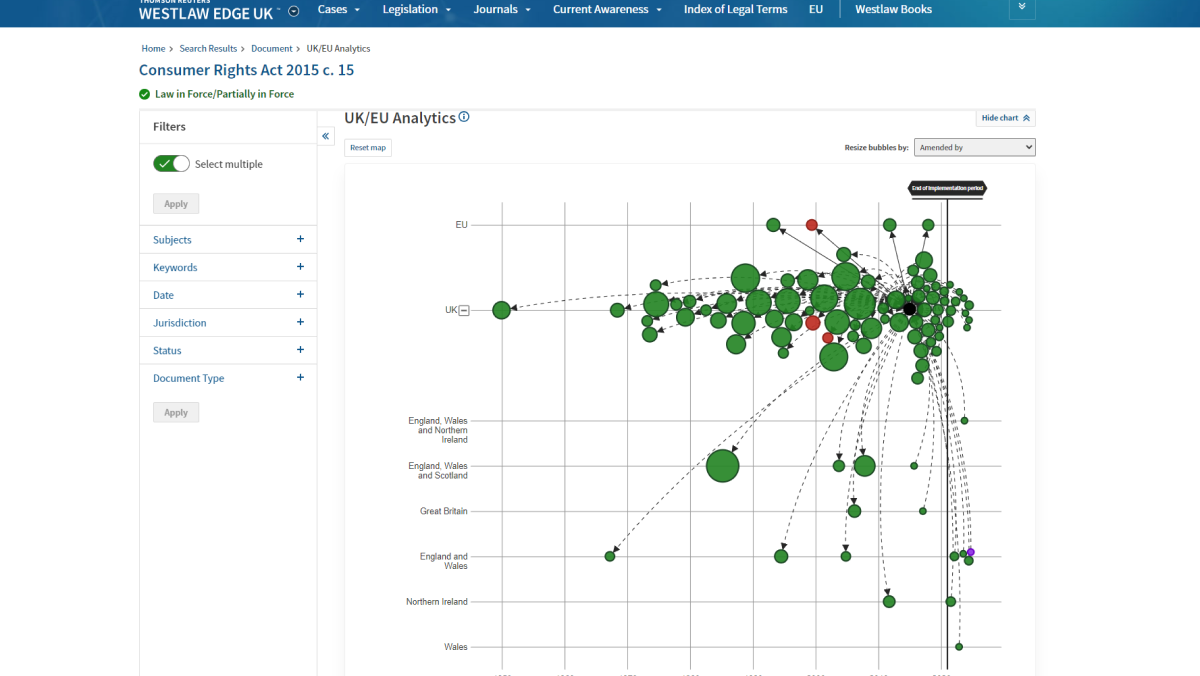
Task: Expand the Subjects filter
Action: tap(299, 239)
